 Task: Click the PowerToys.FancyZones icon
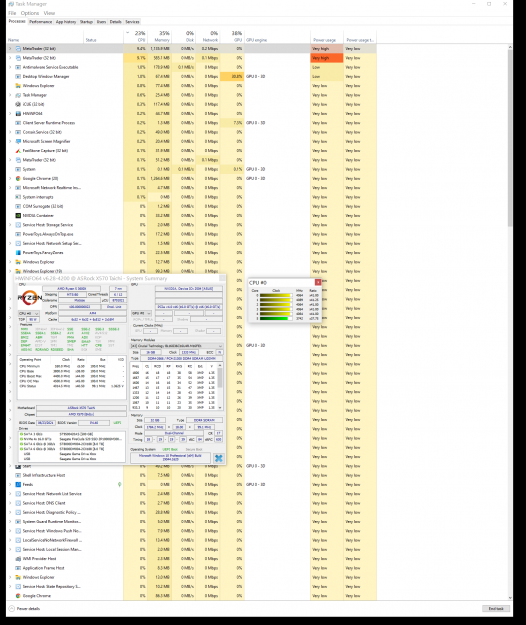18,253
